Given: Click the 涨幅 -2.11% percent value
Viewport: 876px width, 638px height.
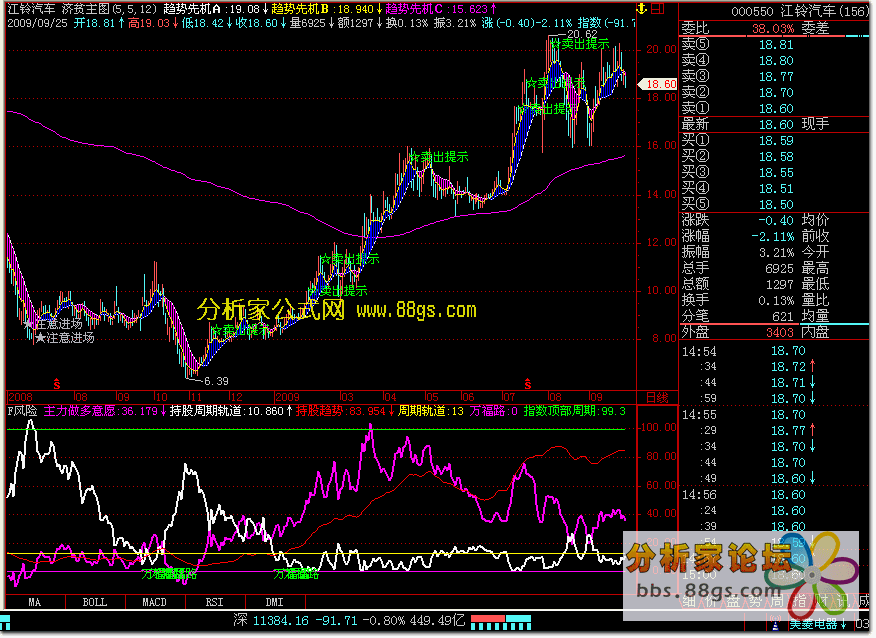Looking at the screenshot, I should pyautogui.click(x=773, y=236).
